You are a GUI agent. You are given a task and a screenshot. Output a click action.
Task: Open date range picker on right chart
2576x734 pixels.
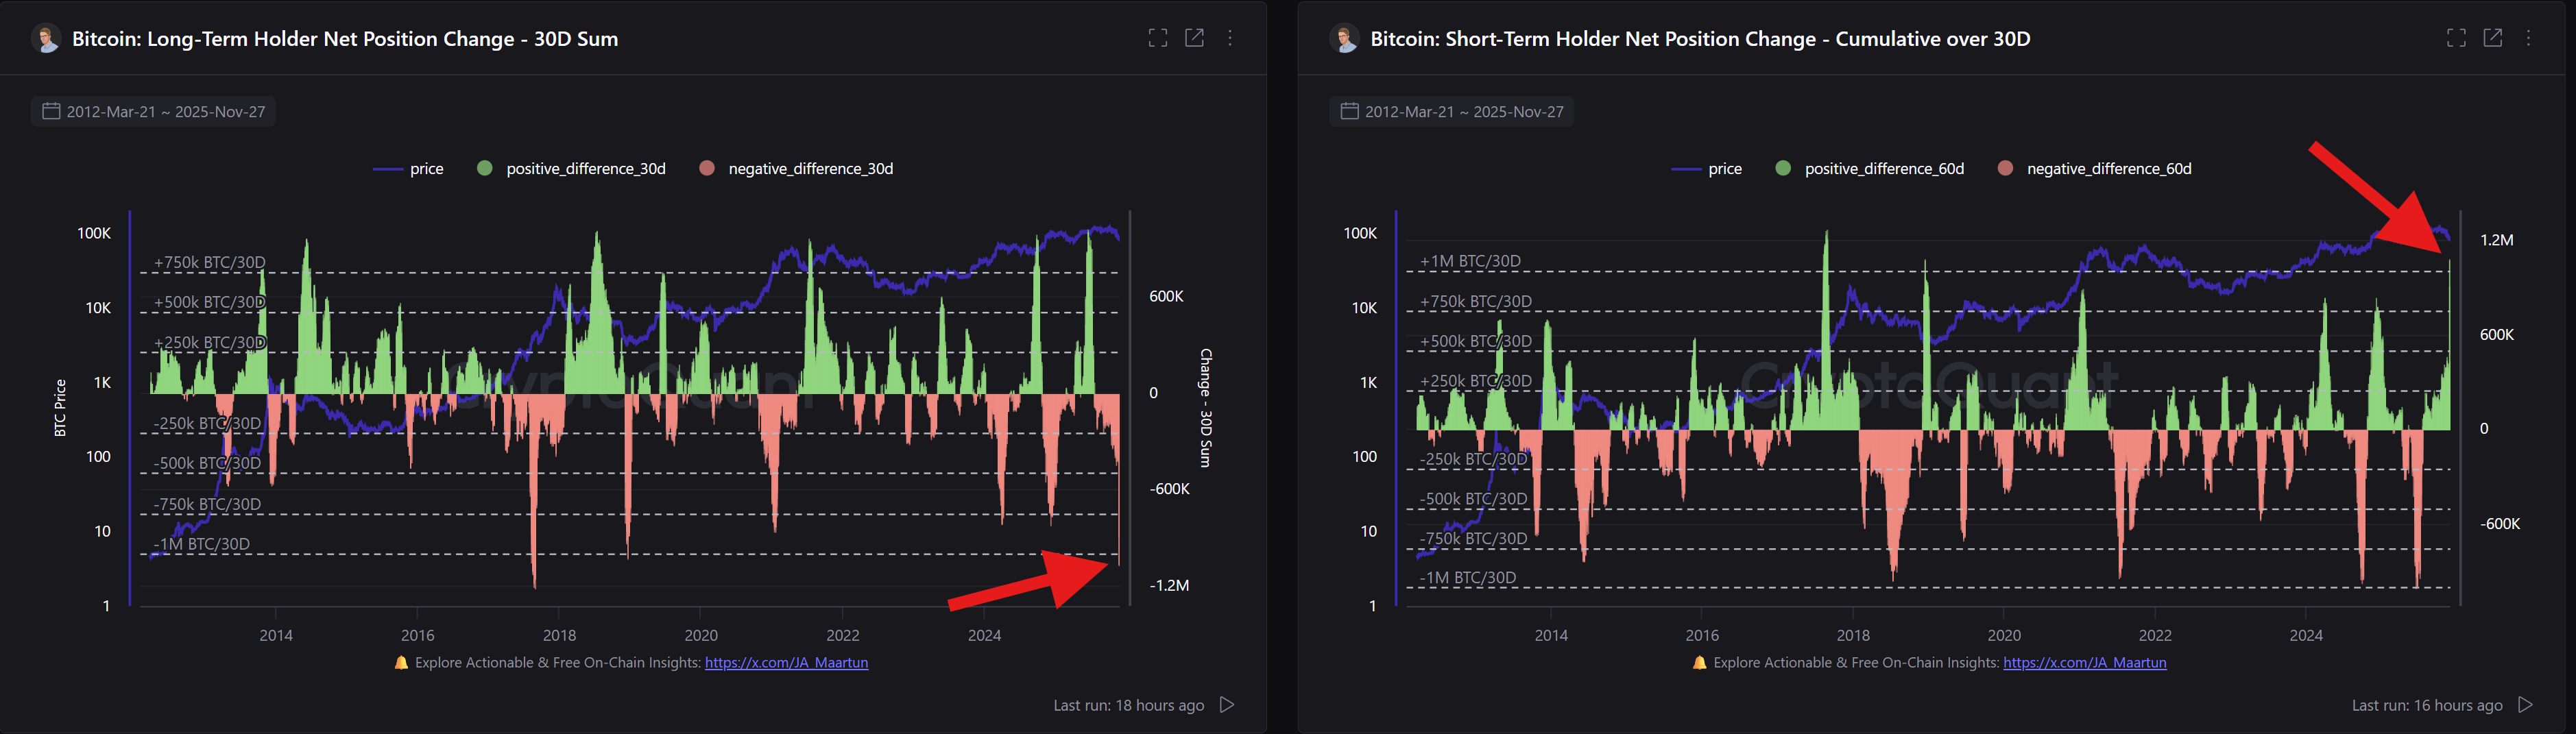(x=1452, y=112)
